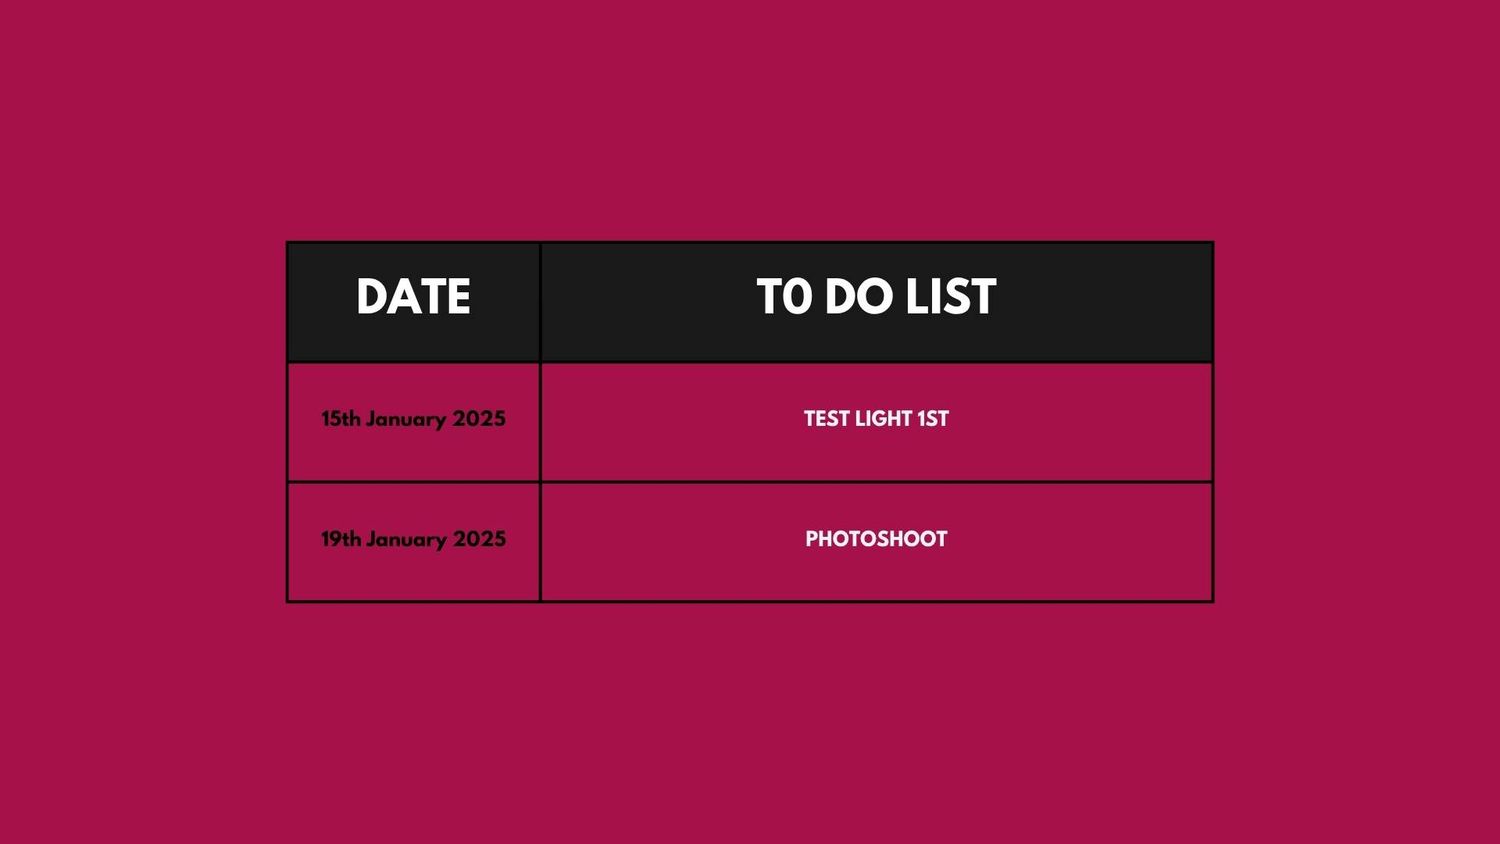Click "15th" in the first date row
The width and height of the screenshot is (1500, 844).
341,419
